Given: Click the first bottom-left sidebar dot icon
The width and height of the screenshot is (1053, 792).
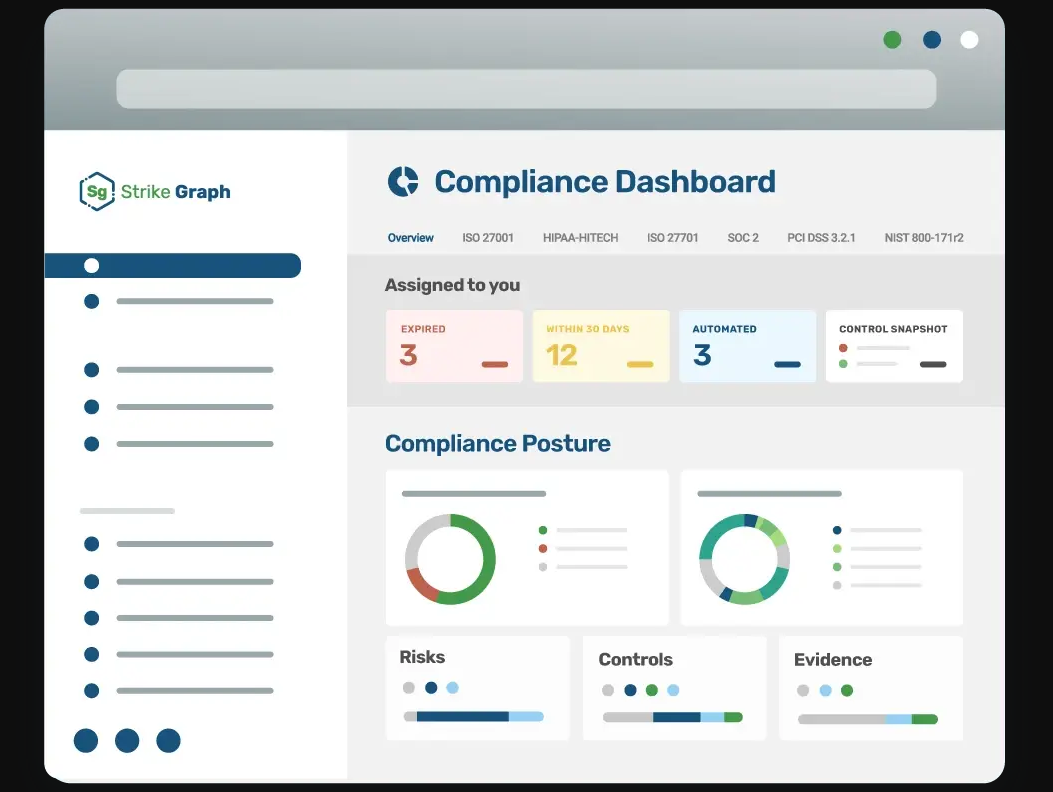Looking at the screenshot, I should (85, 740).
